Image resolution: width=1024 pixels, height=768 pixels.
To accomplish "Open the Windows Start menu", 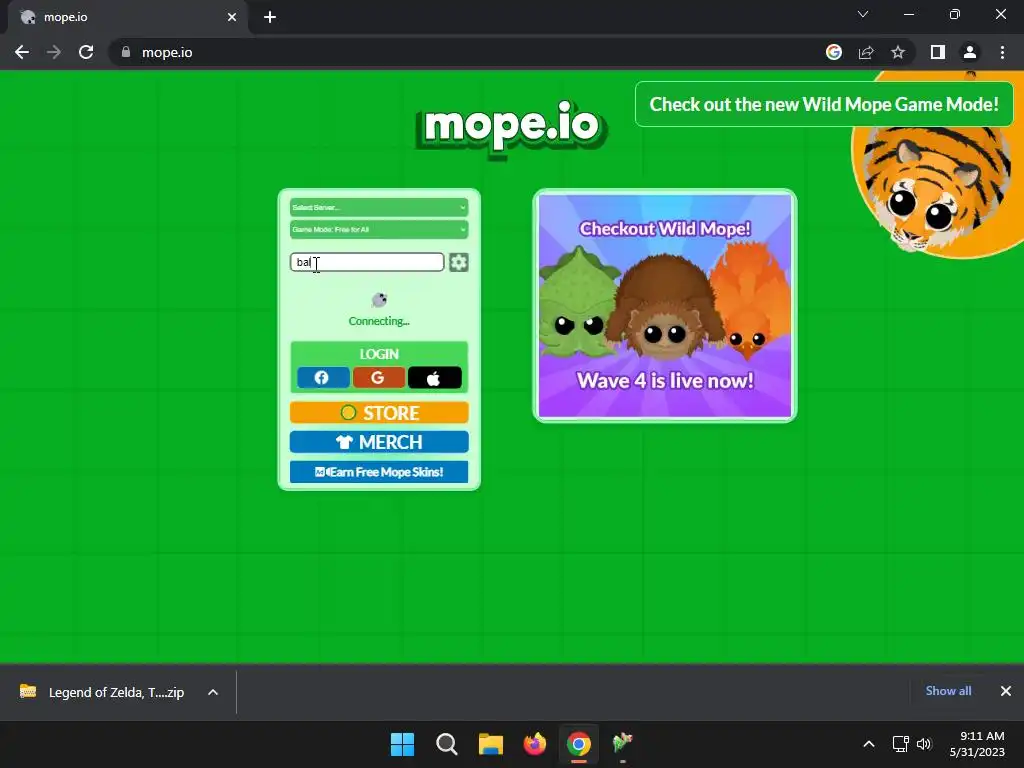I will click(402, 744).
